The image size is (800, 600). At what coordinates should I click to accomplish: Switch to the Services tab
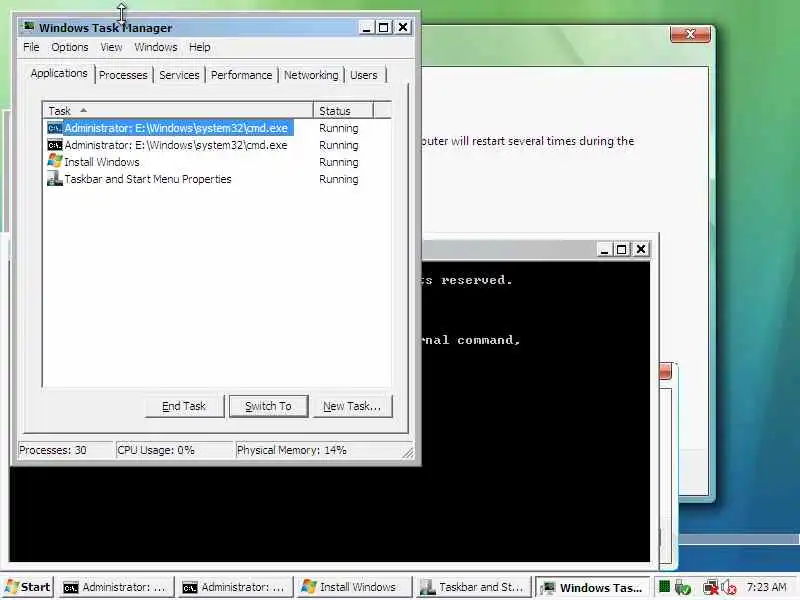click(x=179, y=74)
